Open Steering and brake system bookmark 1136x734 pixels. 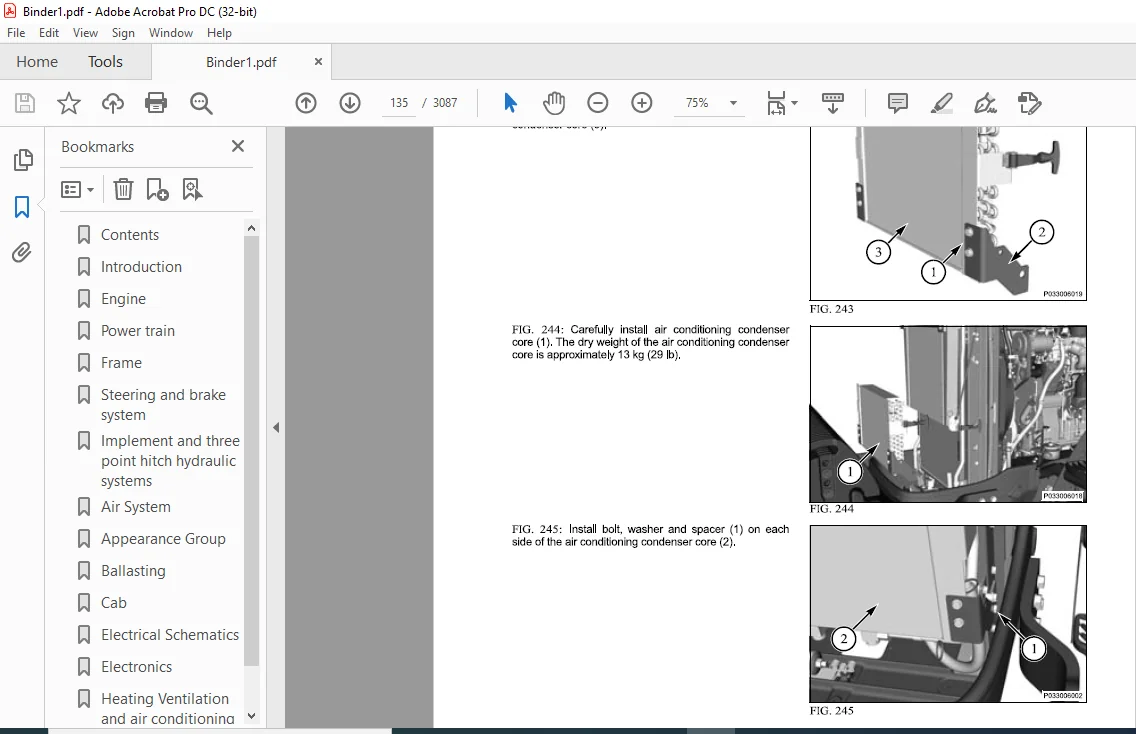(x=163, y=404)
